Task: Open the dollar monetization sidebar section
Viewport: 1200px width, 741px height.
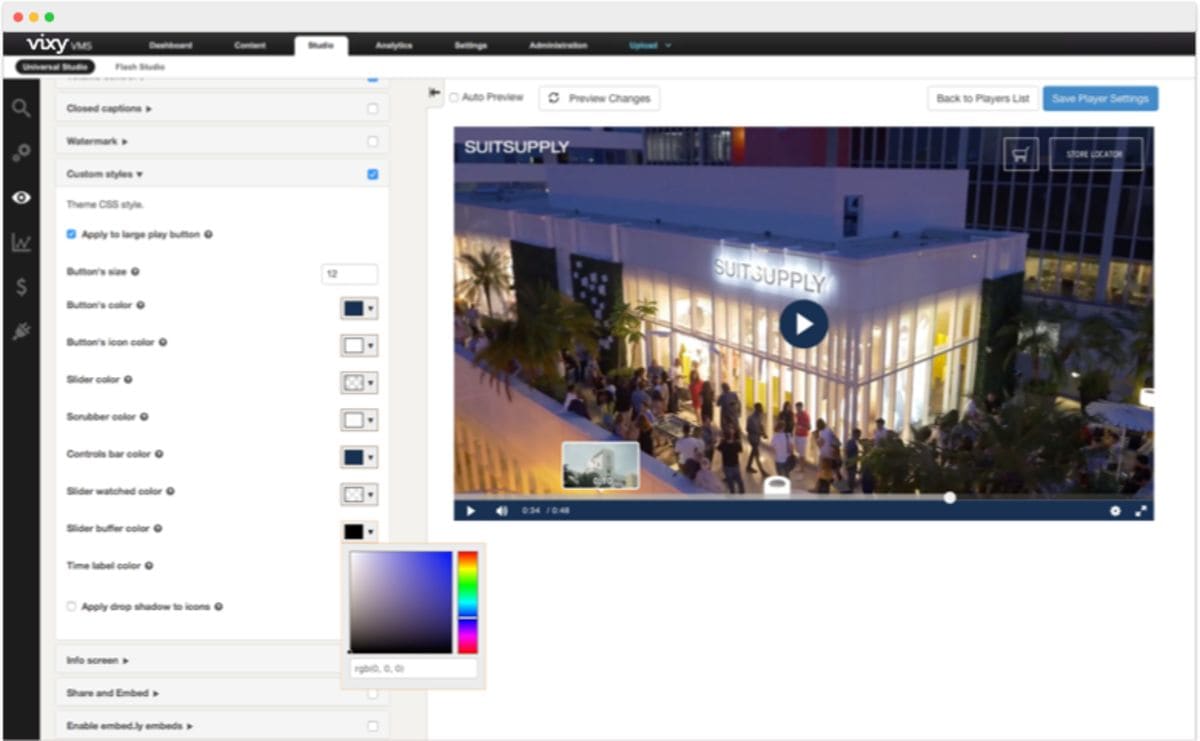Action: (x=21, y=287)
